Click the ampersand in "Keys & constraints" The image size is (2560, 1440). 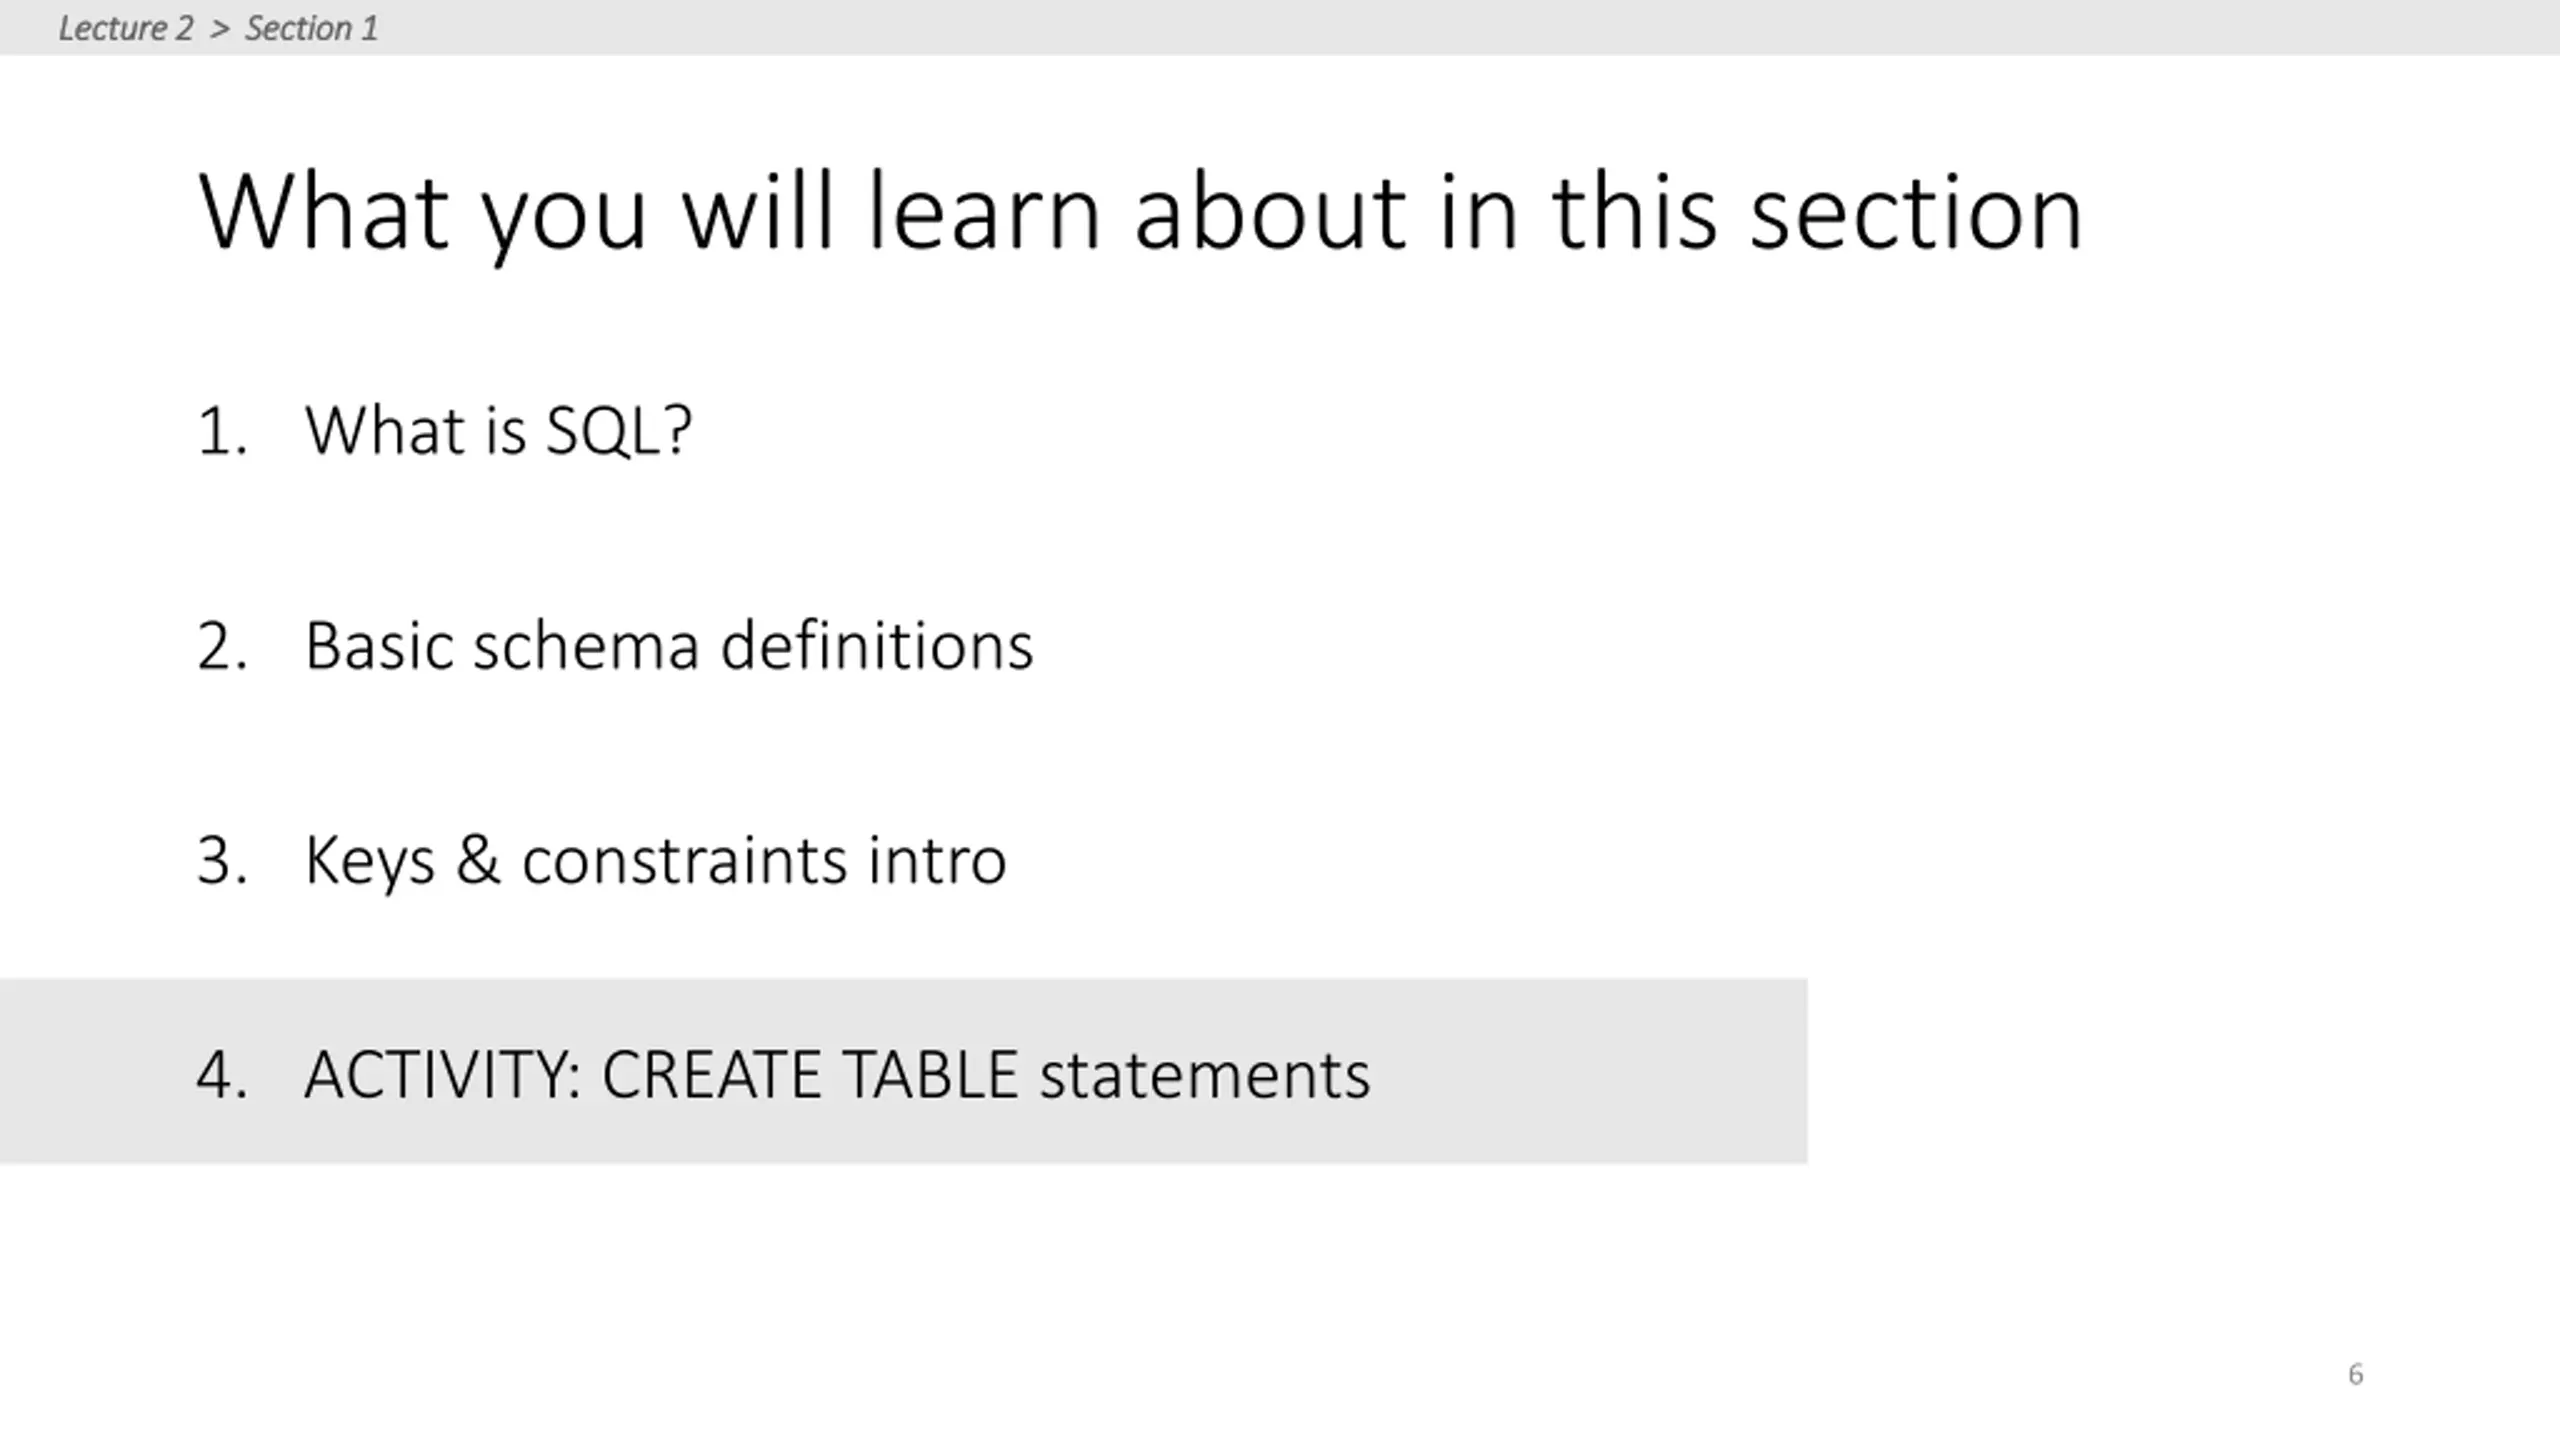[x=478, y=859]
